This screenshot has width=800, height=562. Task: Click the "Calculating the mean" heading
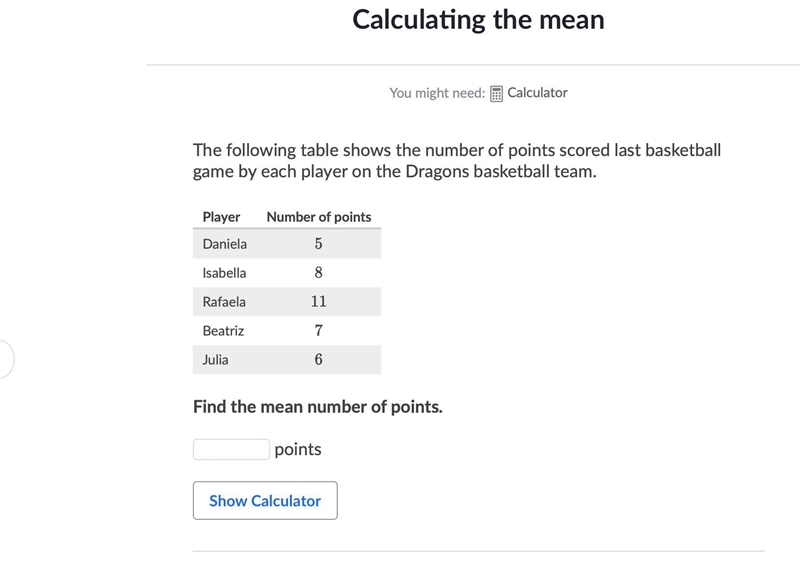coord(478,20)
